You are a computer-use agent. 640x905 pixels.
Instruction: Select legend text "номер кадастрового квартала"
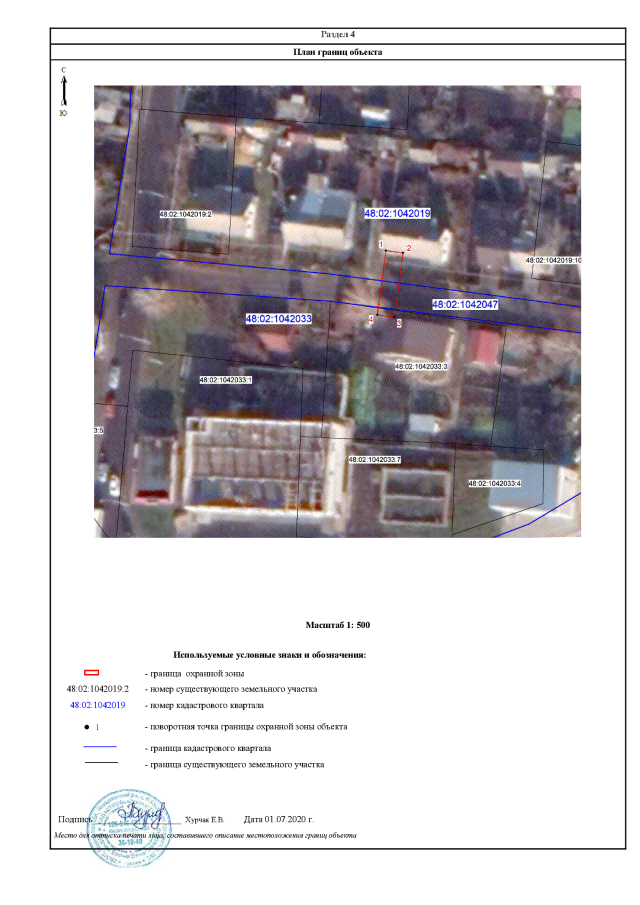click(x=207, y=705)
